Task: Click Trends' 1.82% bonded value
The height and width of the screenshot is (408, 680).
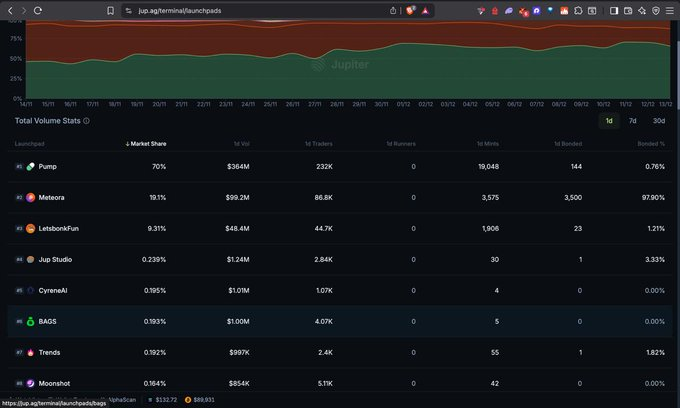Action: pyautogui.click(x=656, y=353)
